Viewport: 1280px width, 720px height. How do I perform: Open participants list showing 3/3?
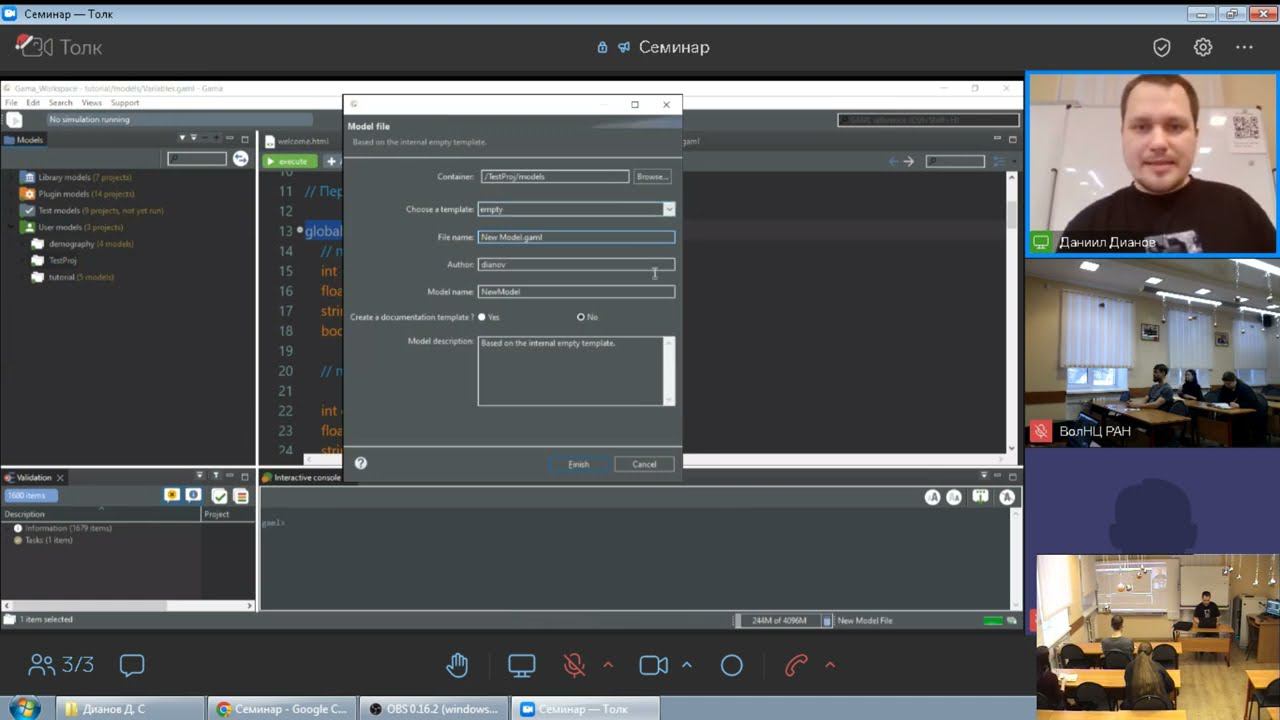[x=61, y=665]
